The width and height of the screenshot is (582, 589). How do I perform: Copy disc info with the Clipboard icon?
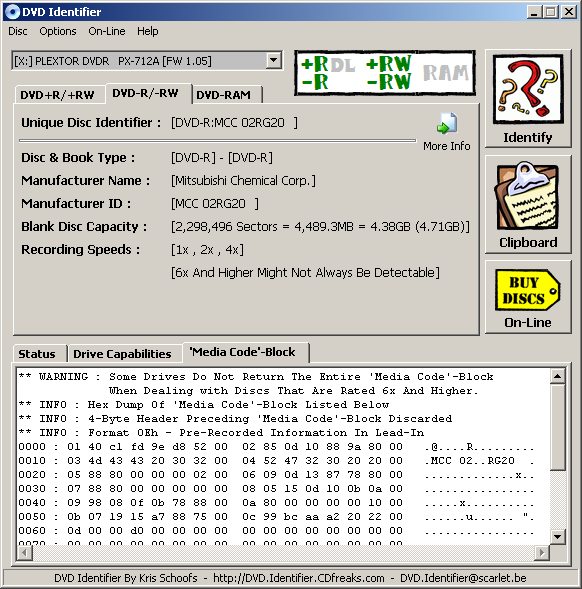click(528, 196)
